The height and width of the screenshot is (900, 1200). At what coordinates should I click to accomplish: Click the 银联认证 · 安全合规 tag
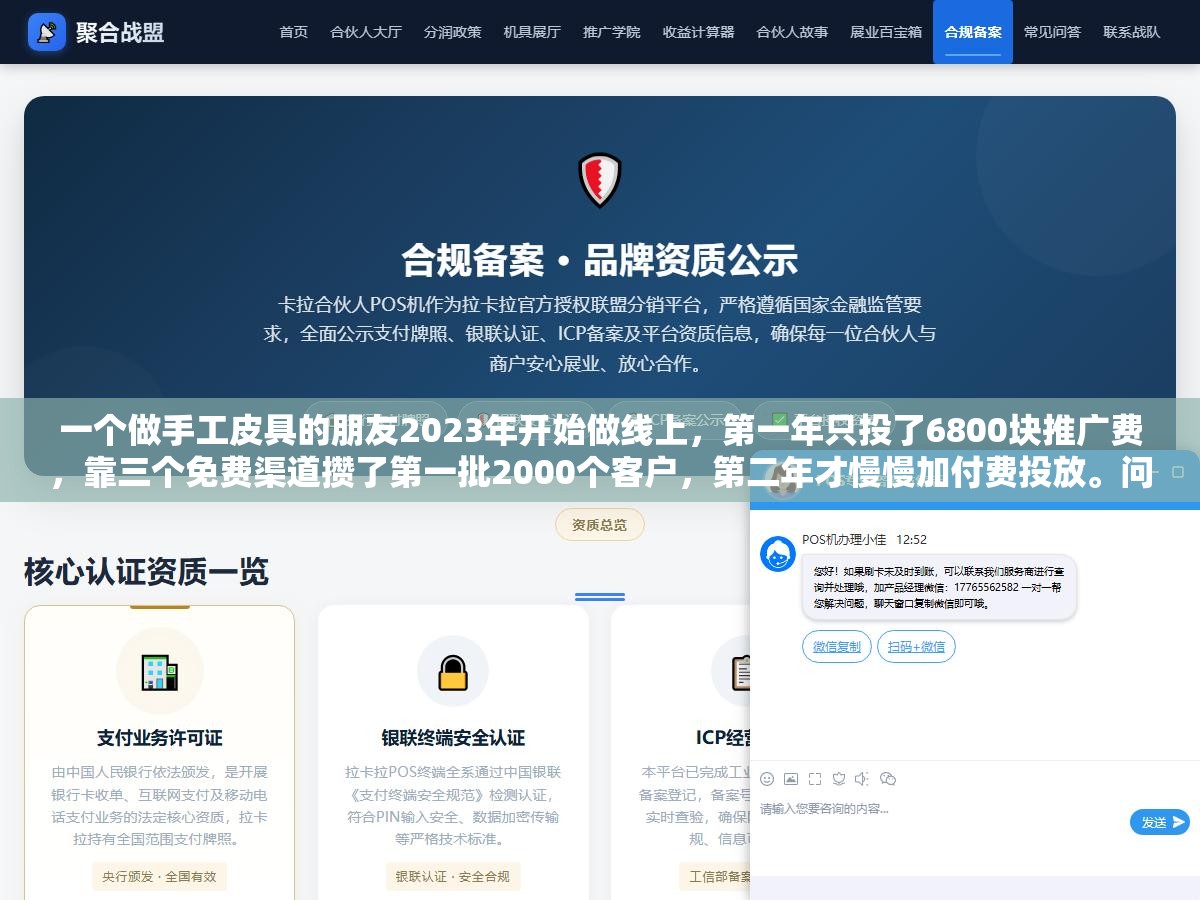tap(452, 876)
